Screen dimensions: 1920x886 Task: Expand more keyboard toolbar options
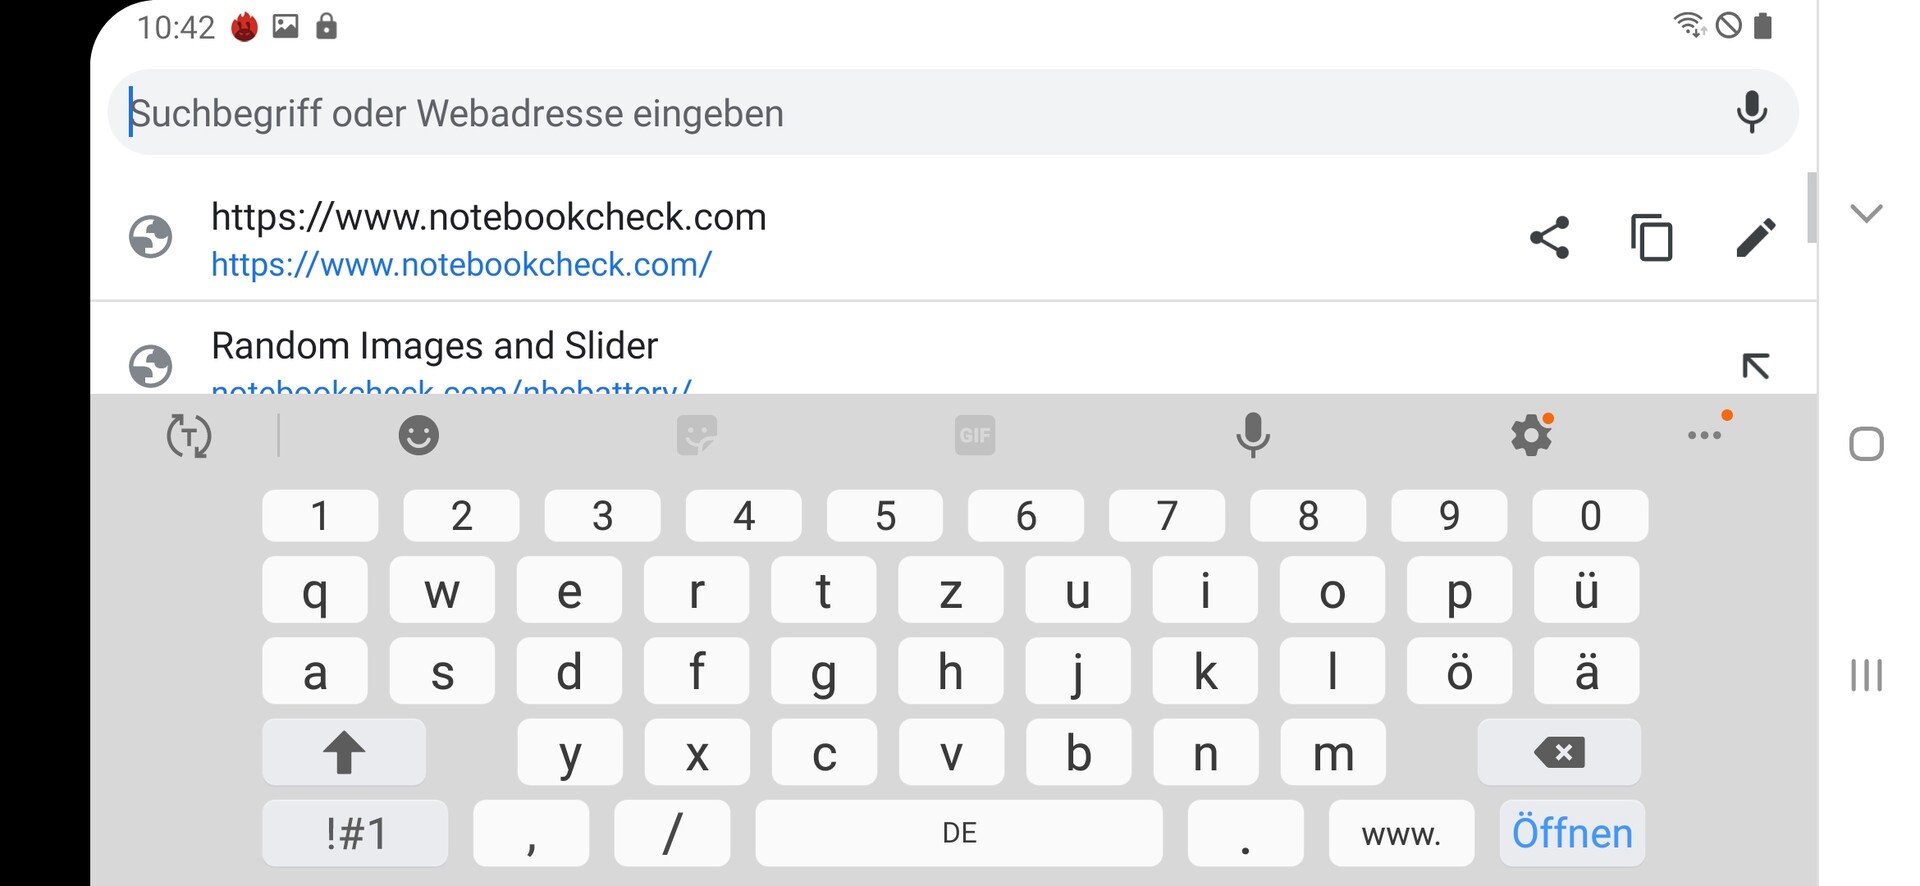(x=1705, y=435)
